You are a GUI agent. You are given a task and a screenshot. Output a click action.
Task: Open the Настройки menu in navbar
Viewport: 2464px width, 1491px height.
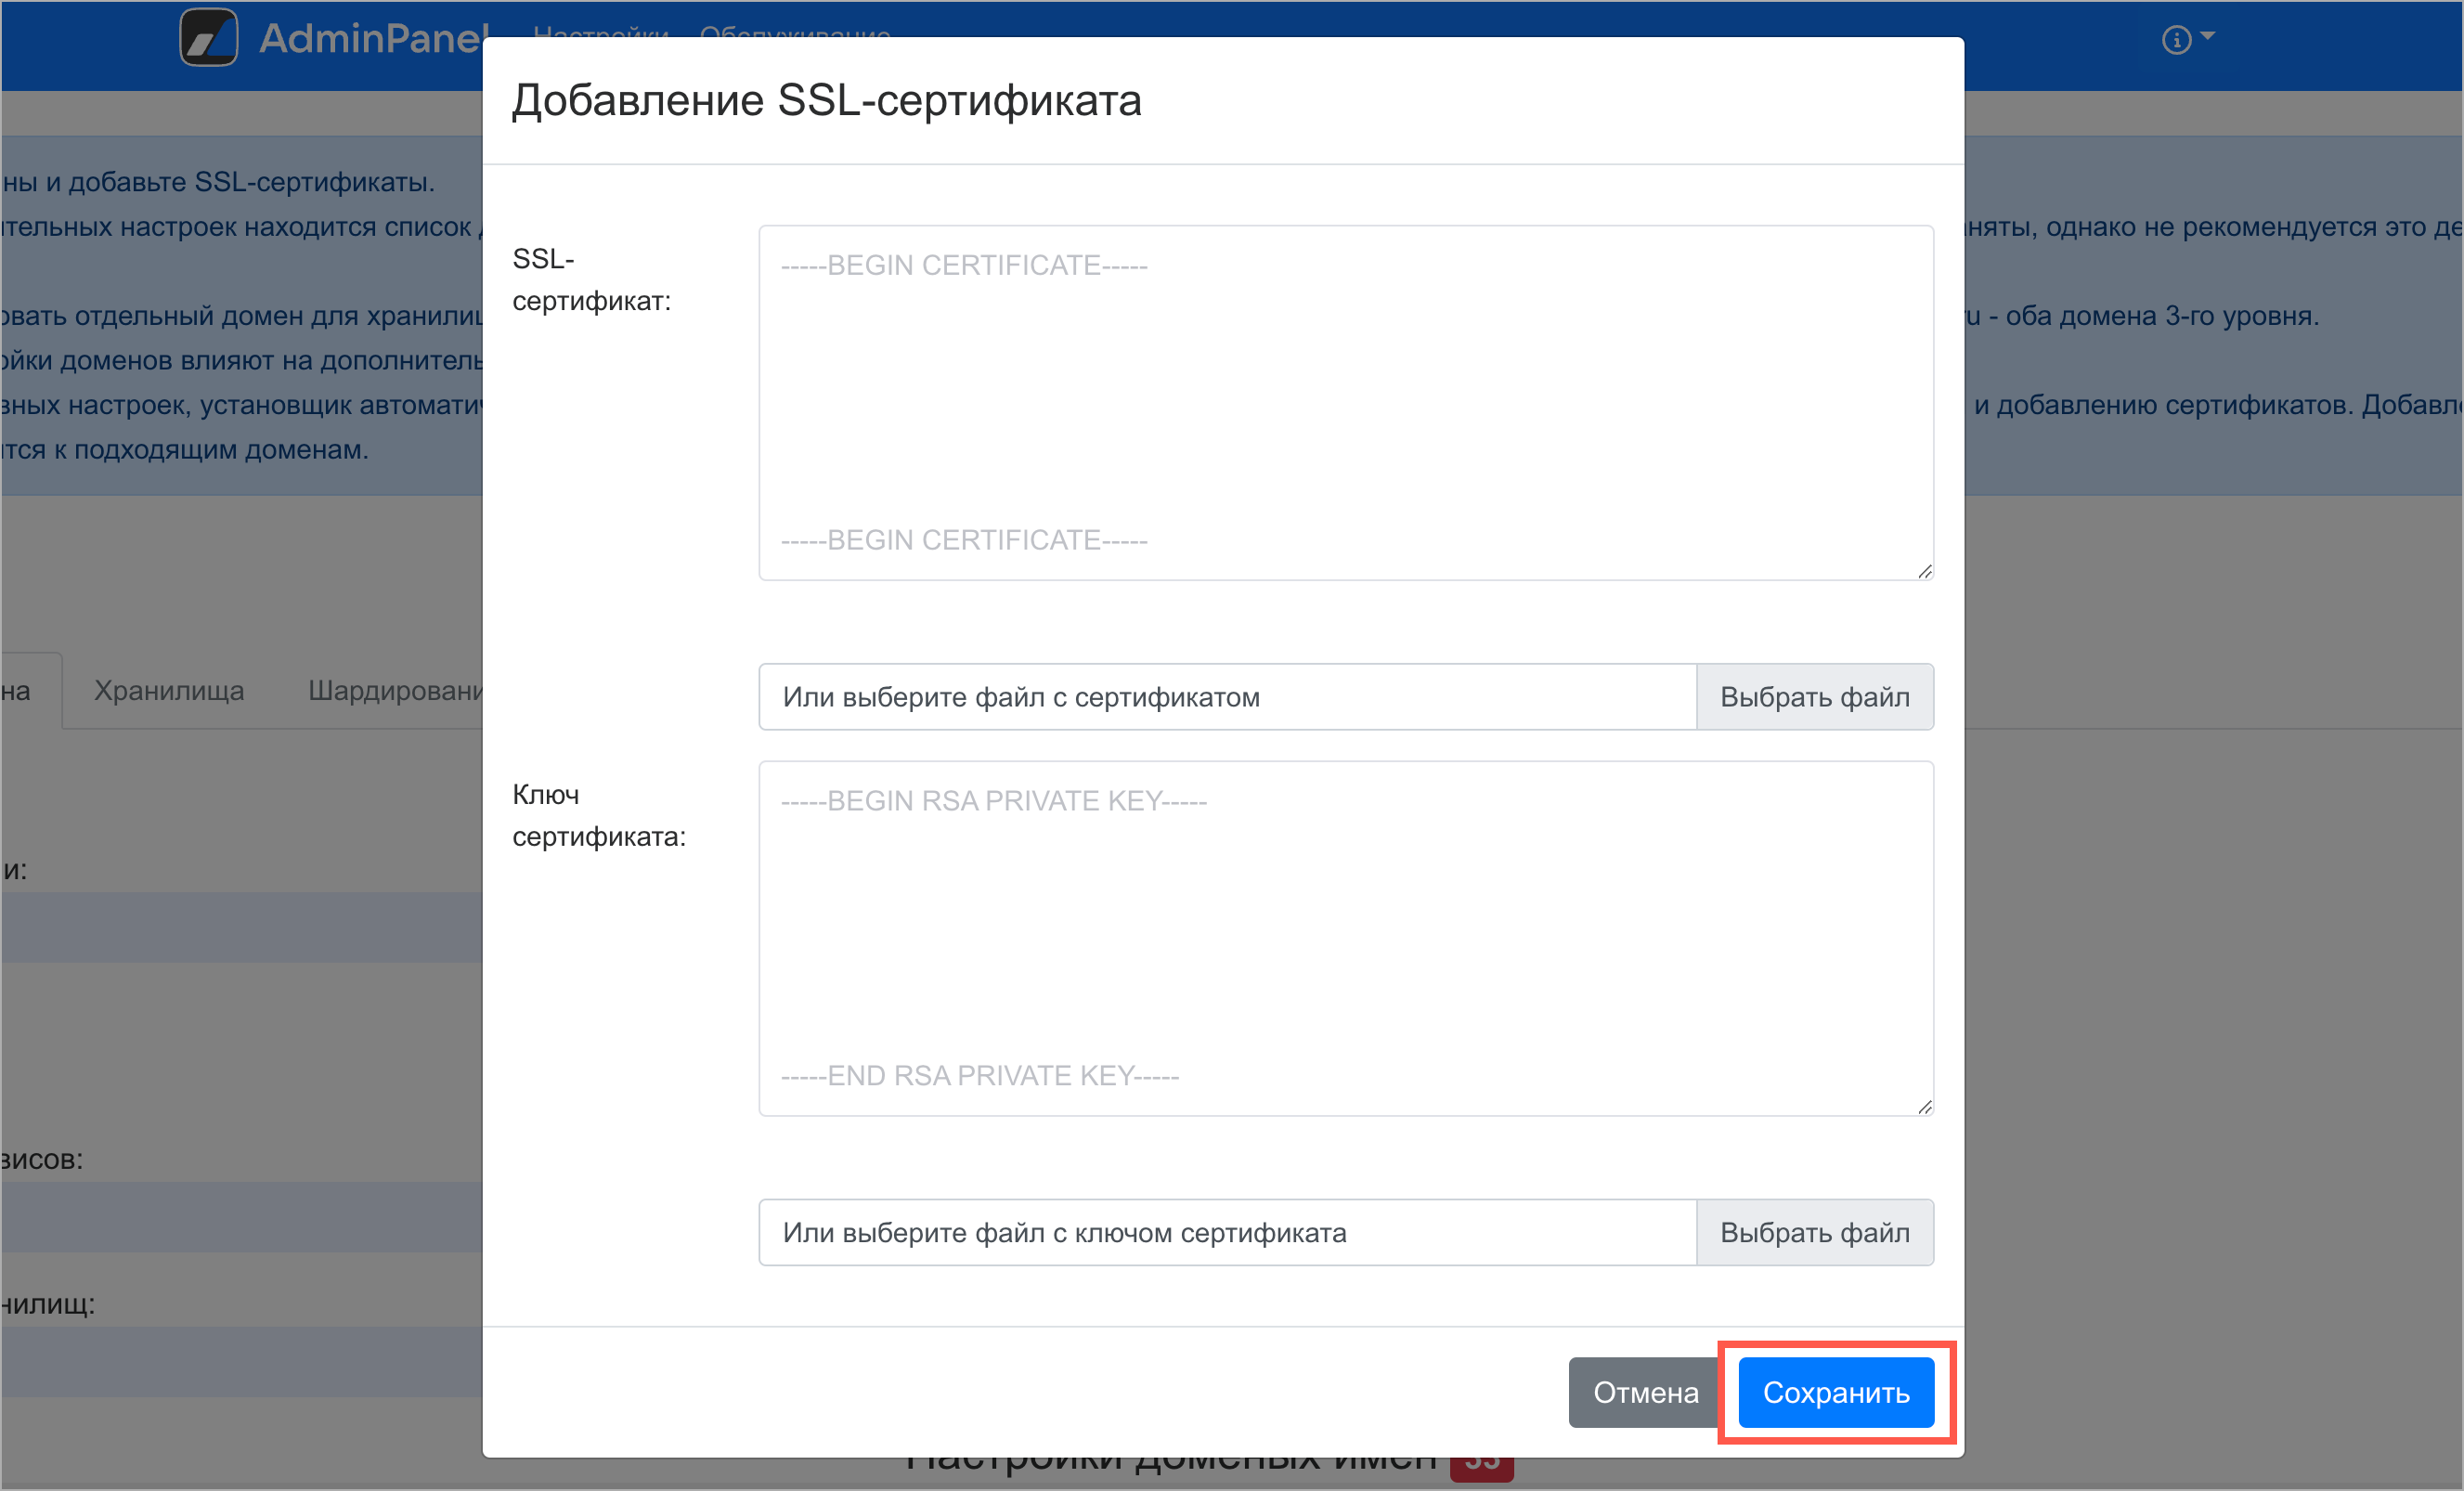[x=600, y=32]
